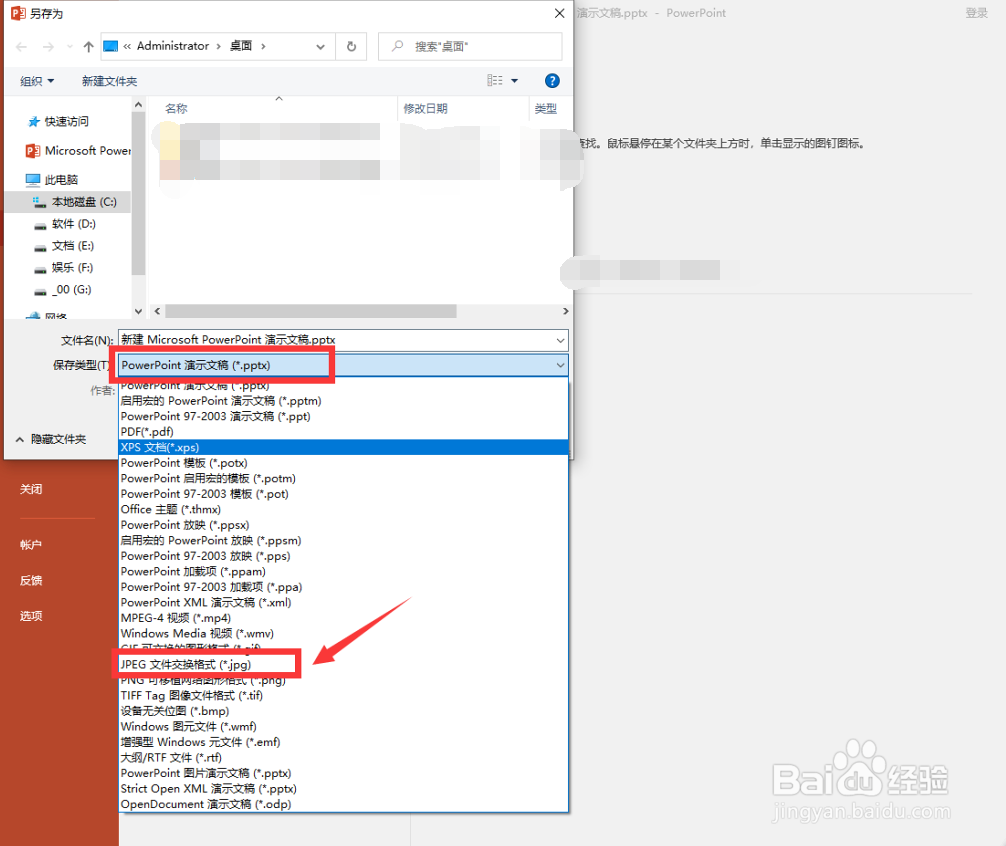Choose PowerPoint 放映 (*.ppsx)
Image resolution: width=1006 pixels, height=846 pixels.
343,525
